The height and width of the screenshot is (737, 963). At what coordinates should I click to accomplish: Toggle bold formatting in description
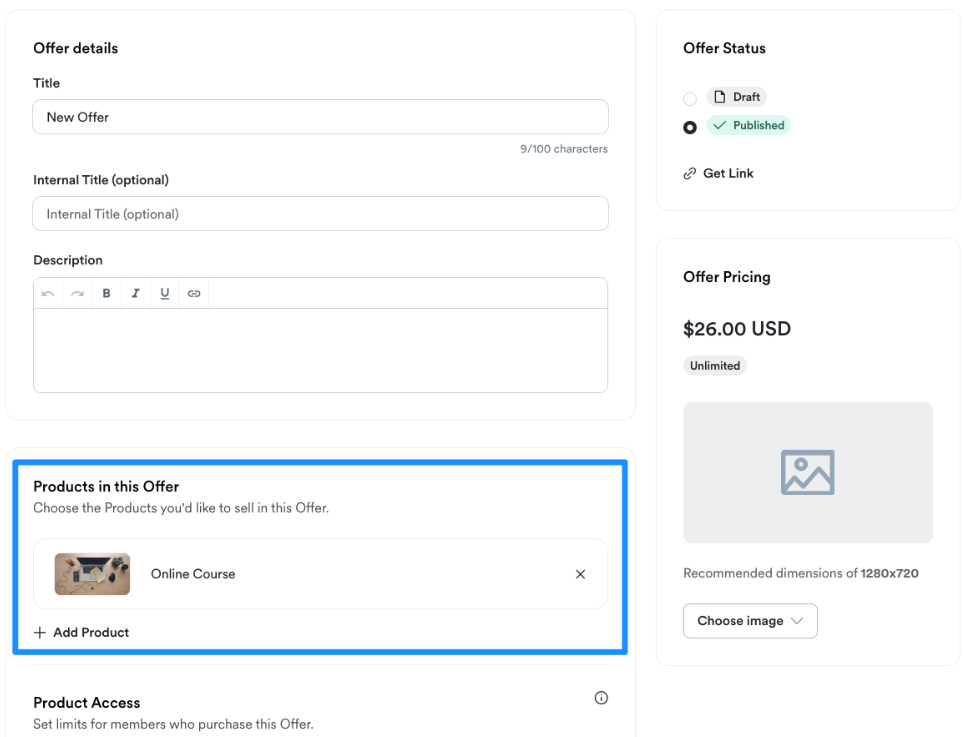106,294
